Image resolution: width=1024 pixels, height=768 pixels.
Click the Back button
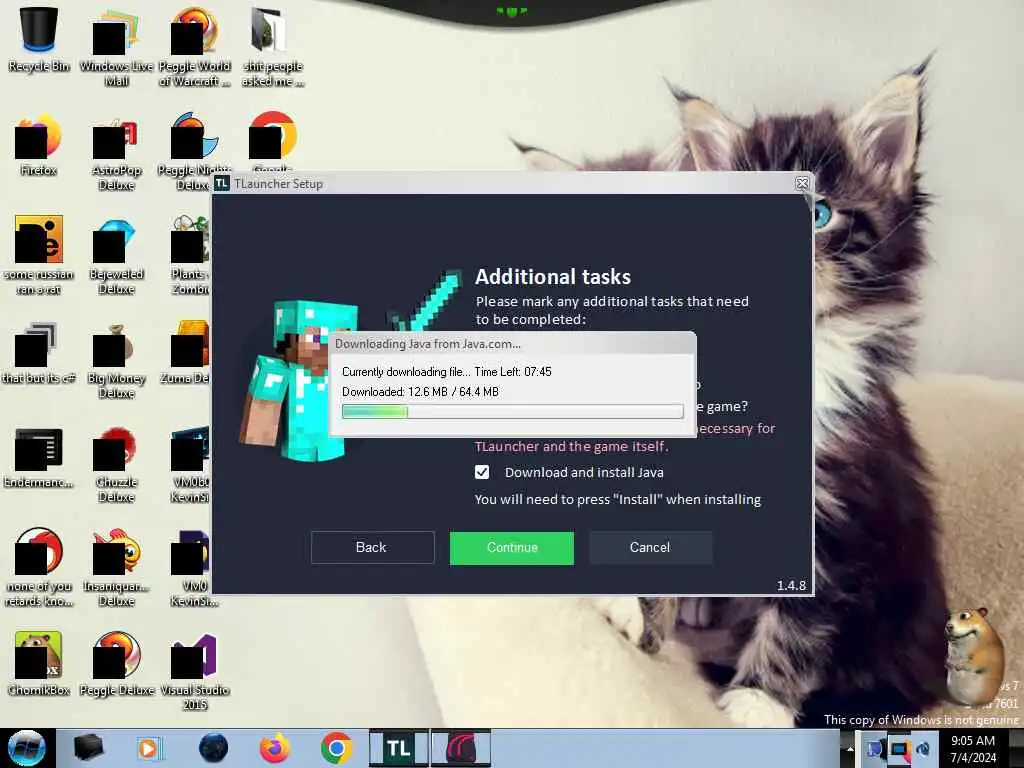pyautogui.click(x=372, y=547)
